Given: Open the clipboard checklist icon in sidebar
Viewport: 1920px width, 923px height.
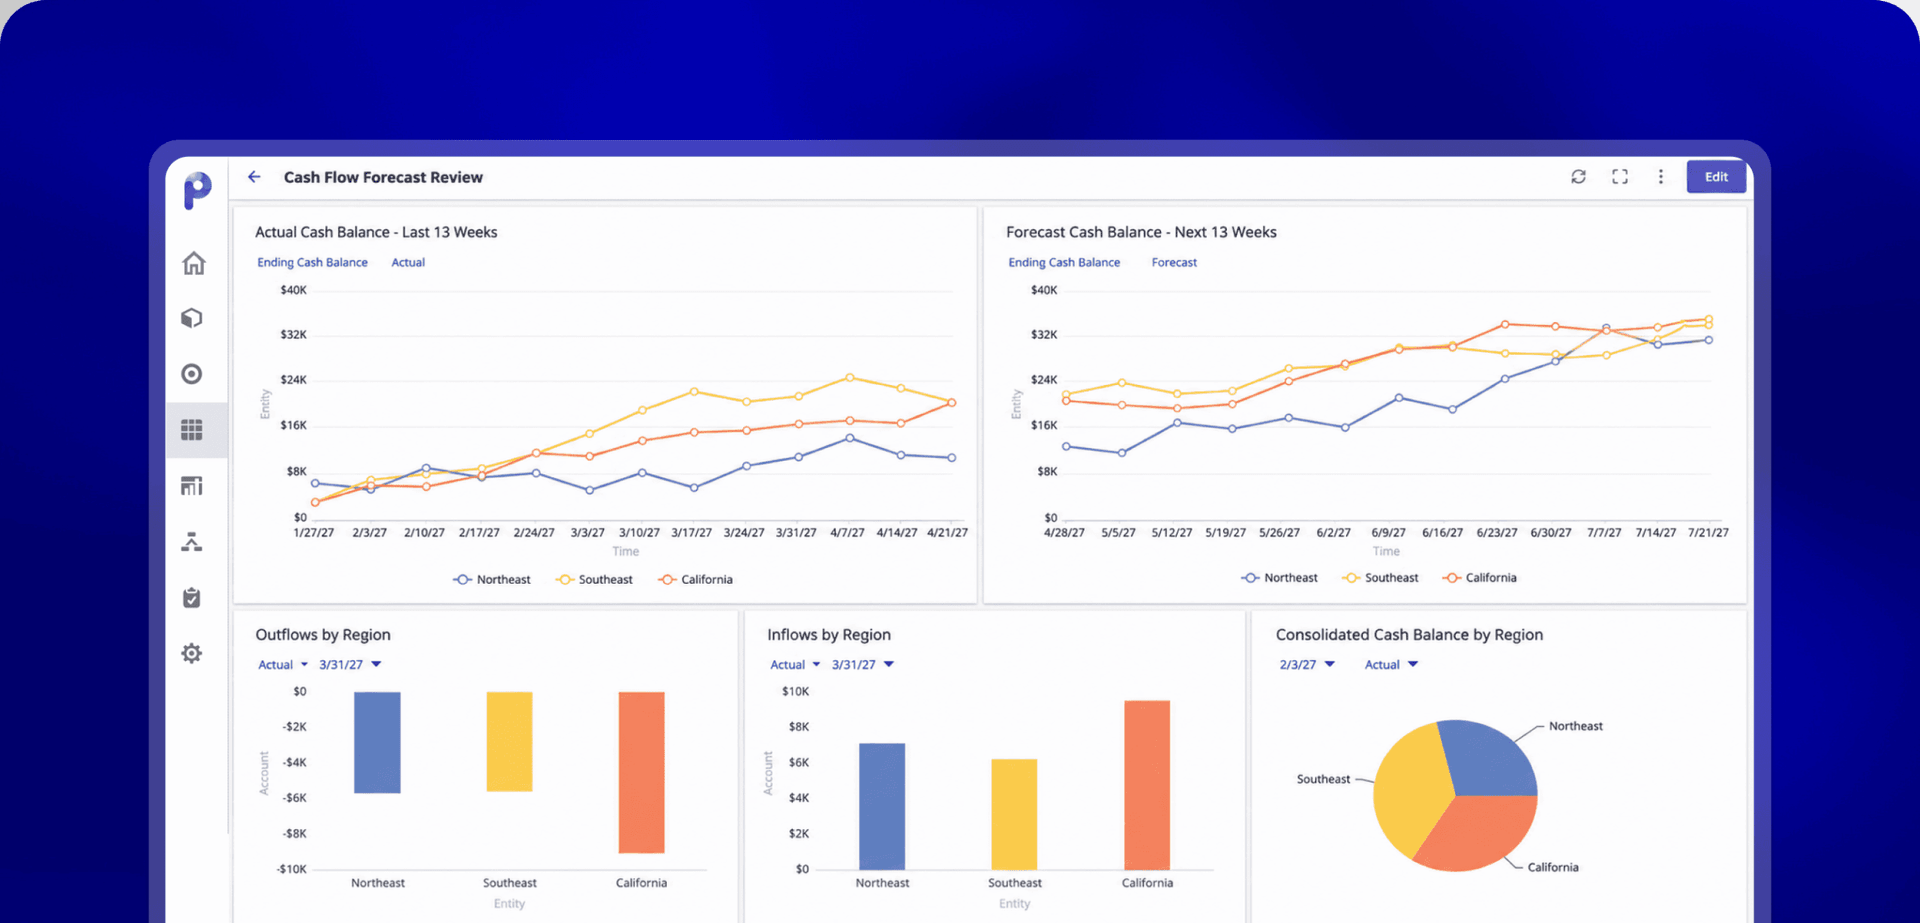Looking at the screenshot, I should coord(192,598).
